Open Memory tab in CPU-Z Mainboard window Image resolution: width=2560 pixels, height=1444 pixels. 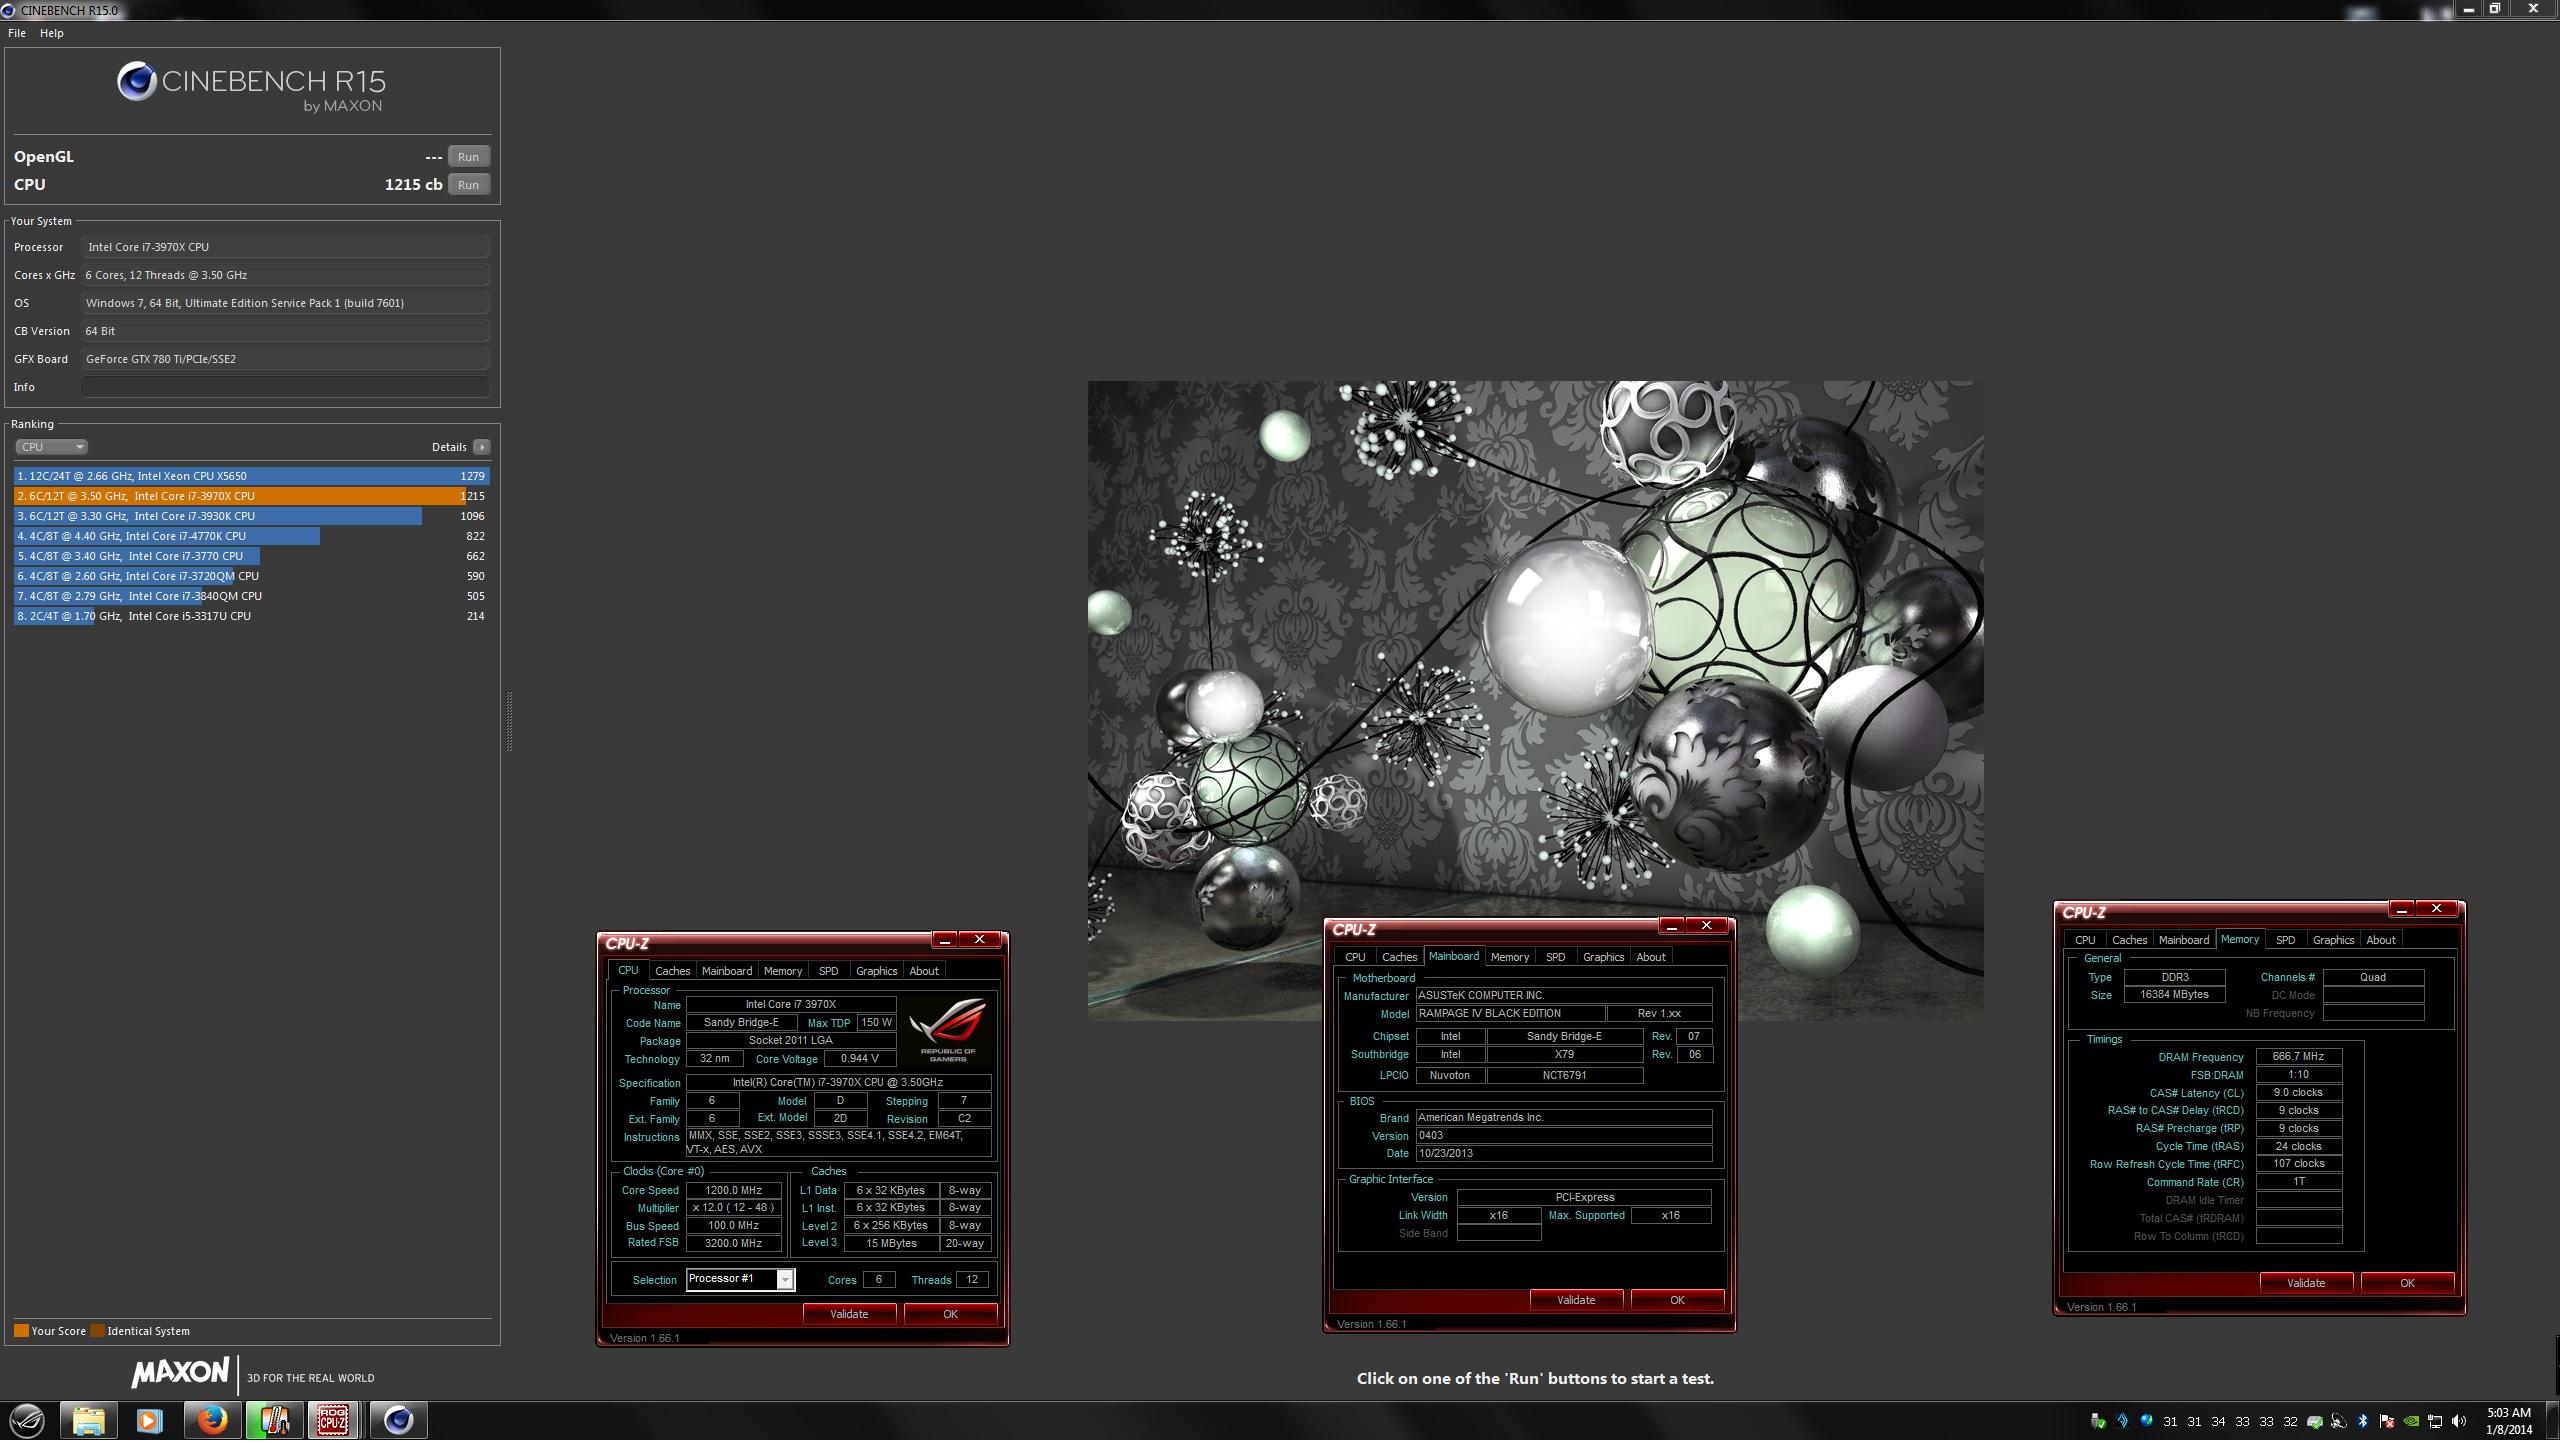pyautogui.click(x=1510, y=959)
